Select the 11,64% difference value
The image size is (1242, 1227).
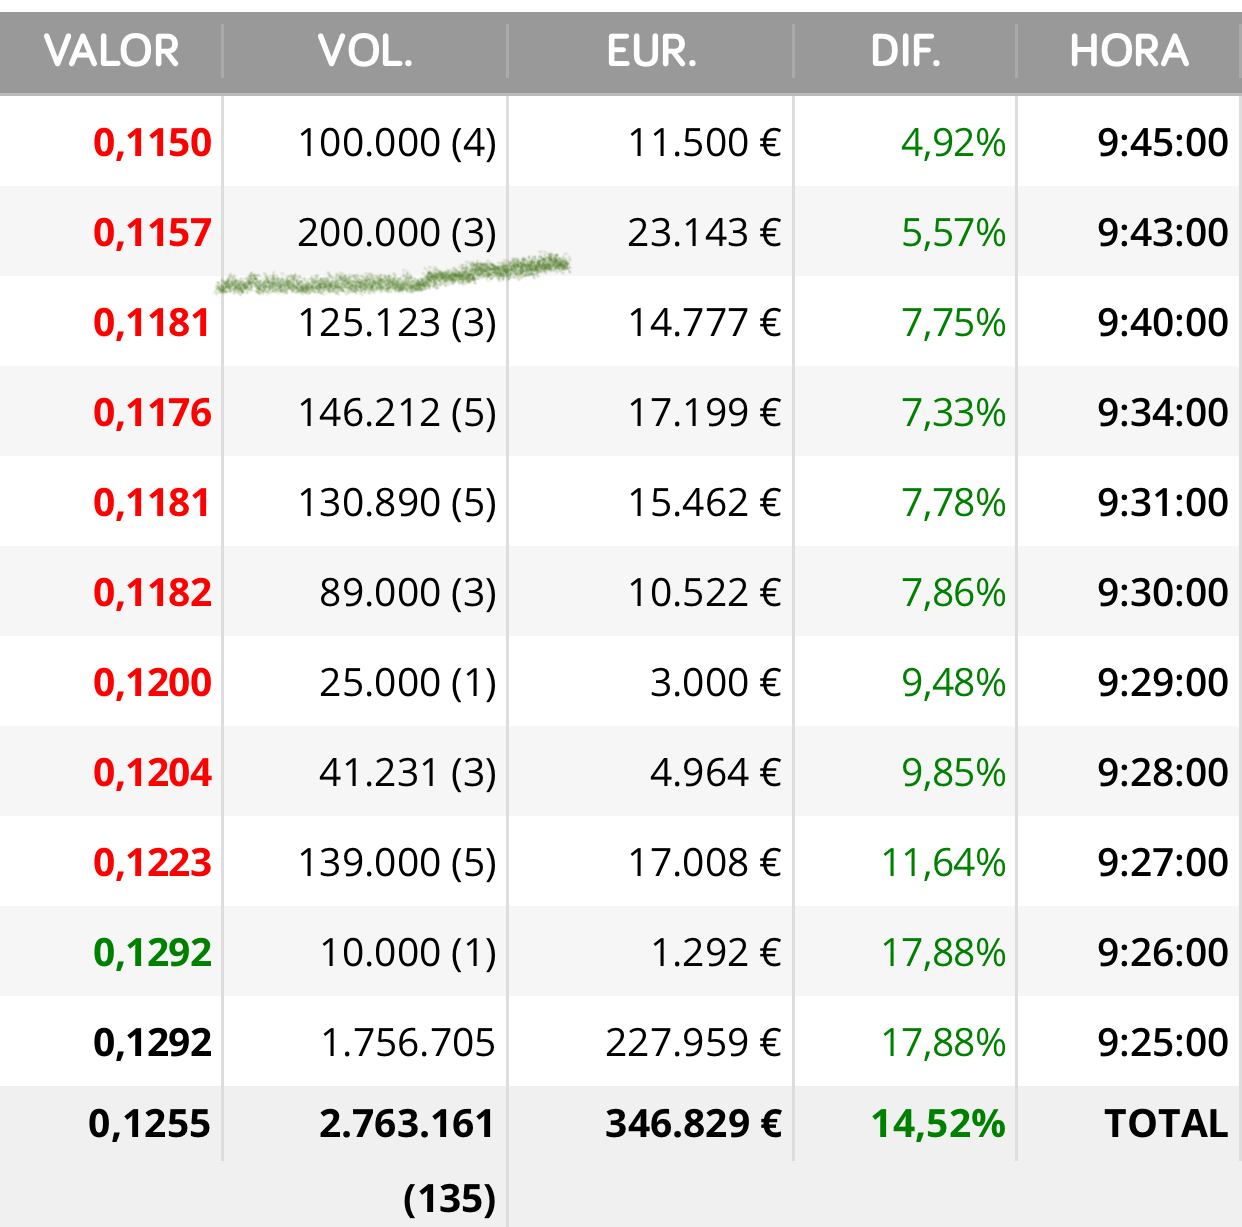(x=943, y=863)
